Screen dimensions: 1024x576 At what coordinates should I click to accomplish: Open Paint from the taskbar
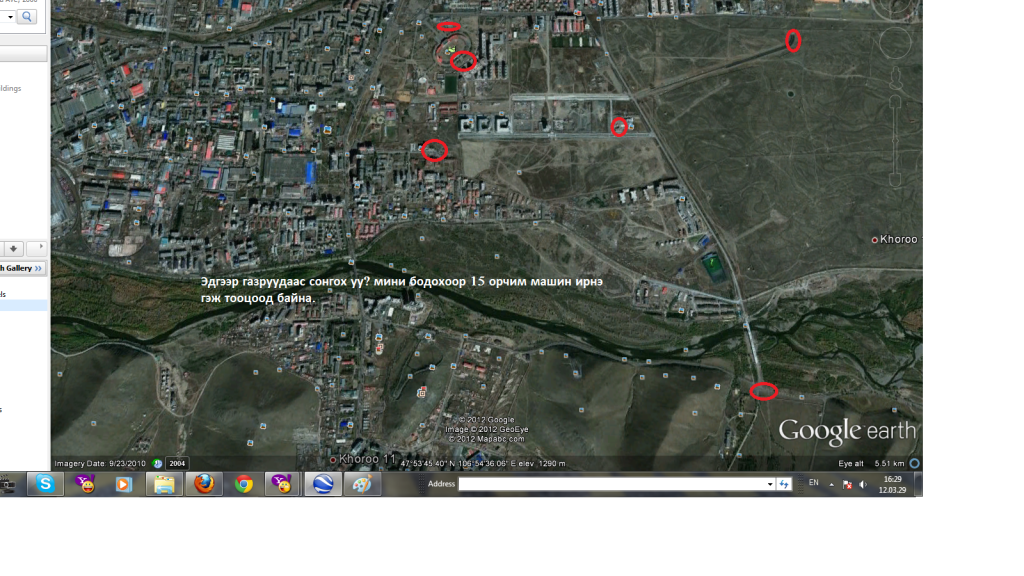coord(363,484)
